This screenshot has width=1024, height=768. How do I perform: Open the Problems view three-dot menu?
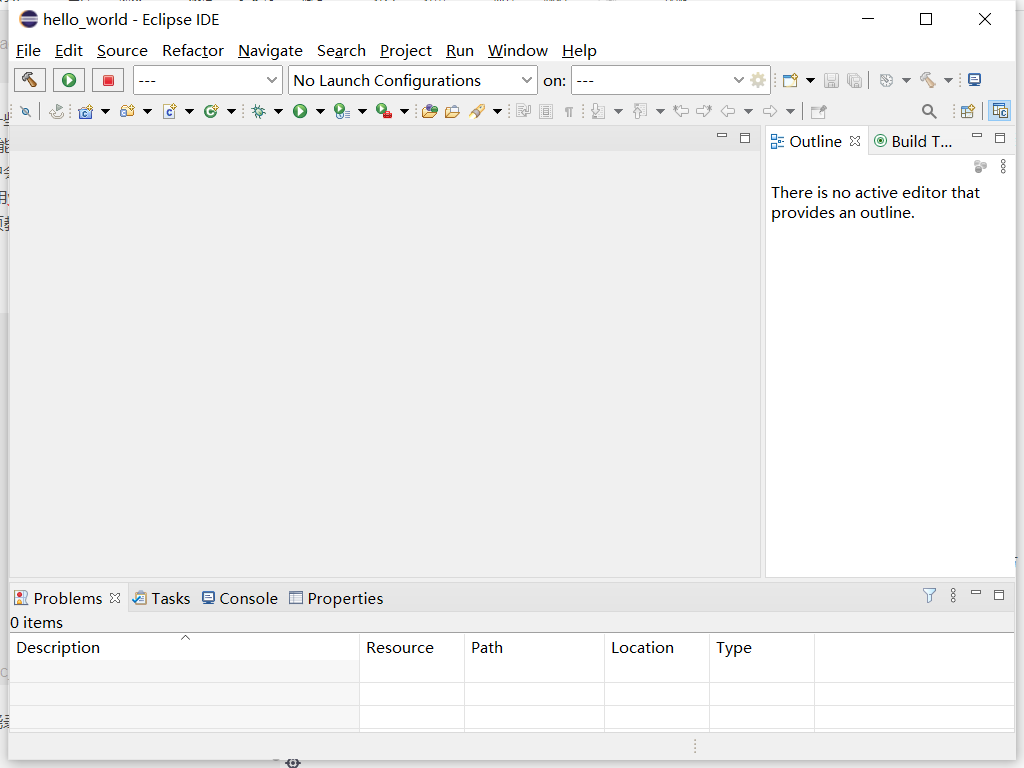[953, 596]
